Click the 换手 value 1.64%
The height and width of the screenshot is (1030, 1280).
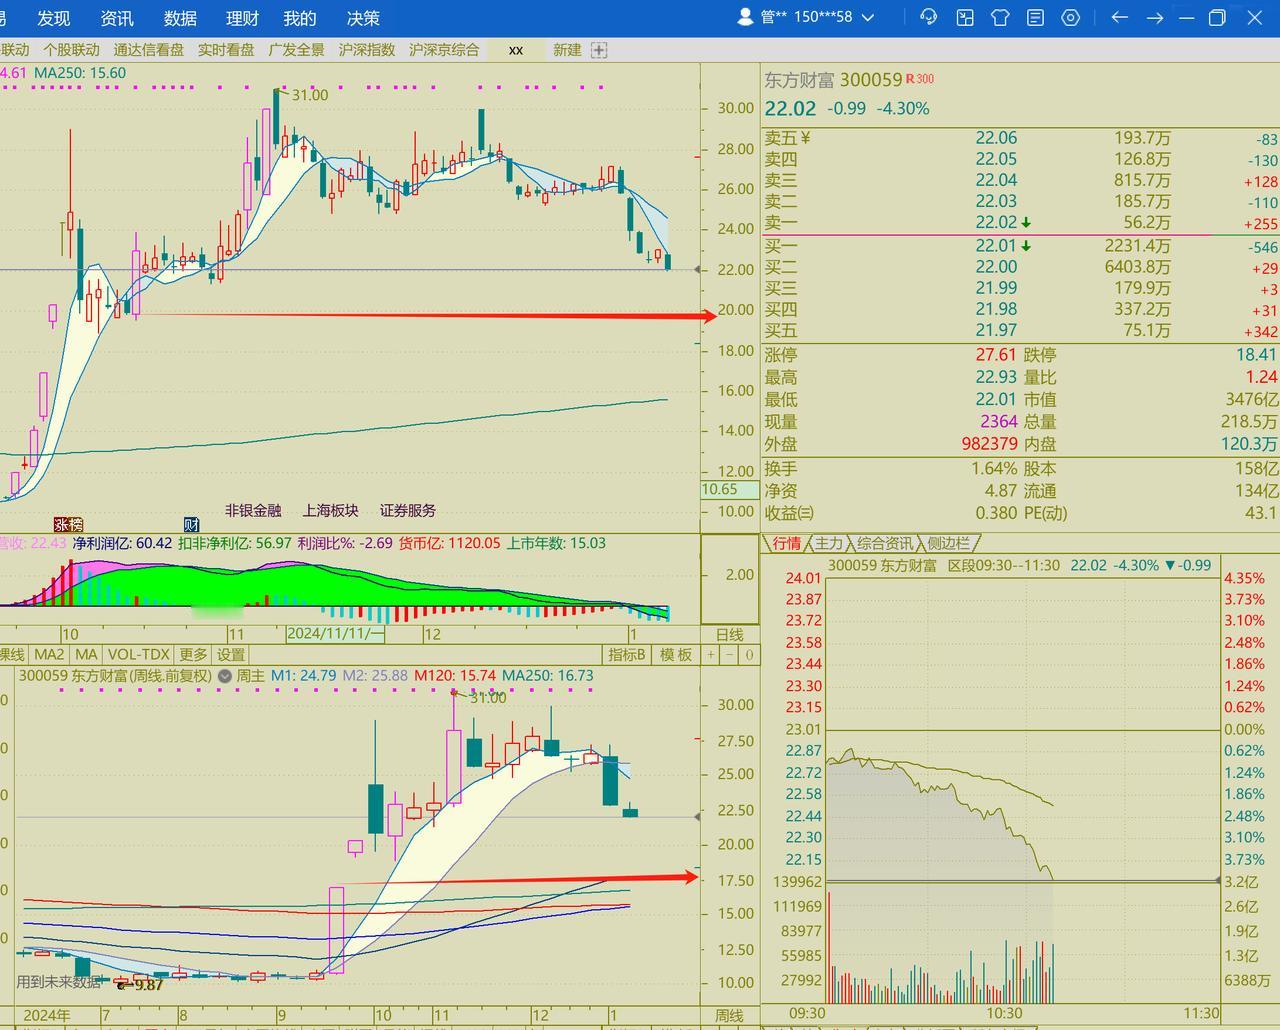point(994,469)
